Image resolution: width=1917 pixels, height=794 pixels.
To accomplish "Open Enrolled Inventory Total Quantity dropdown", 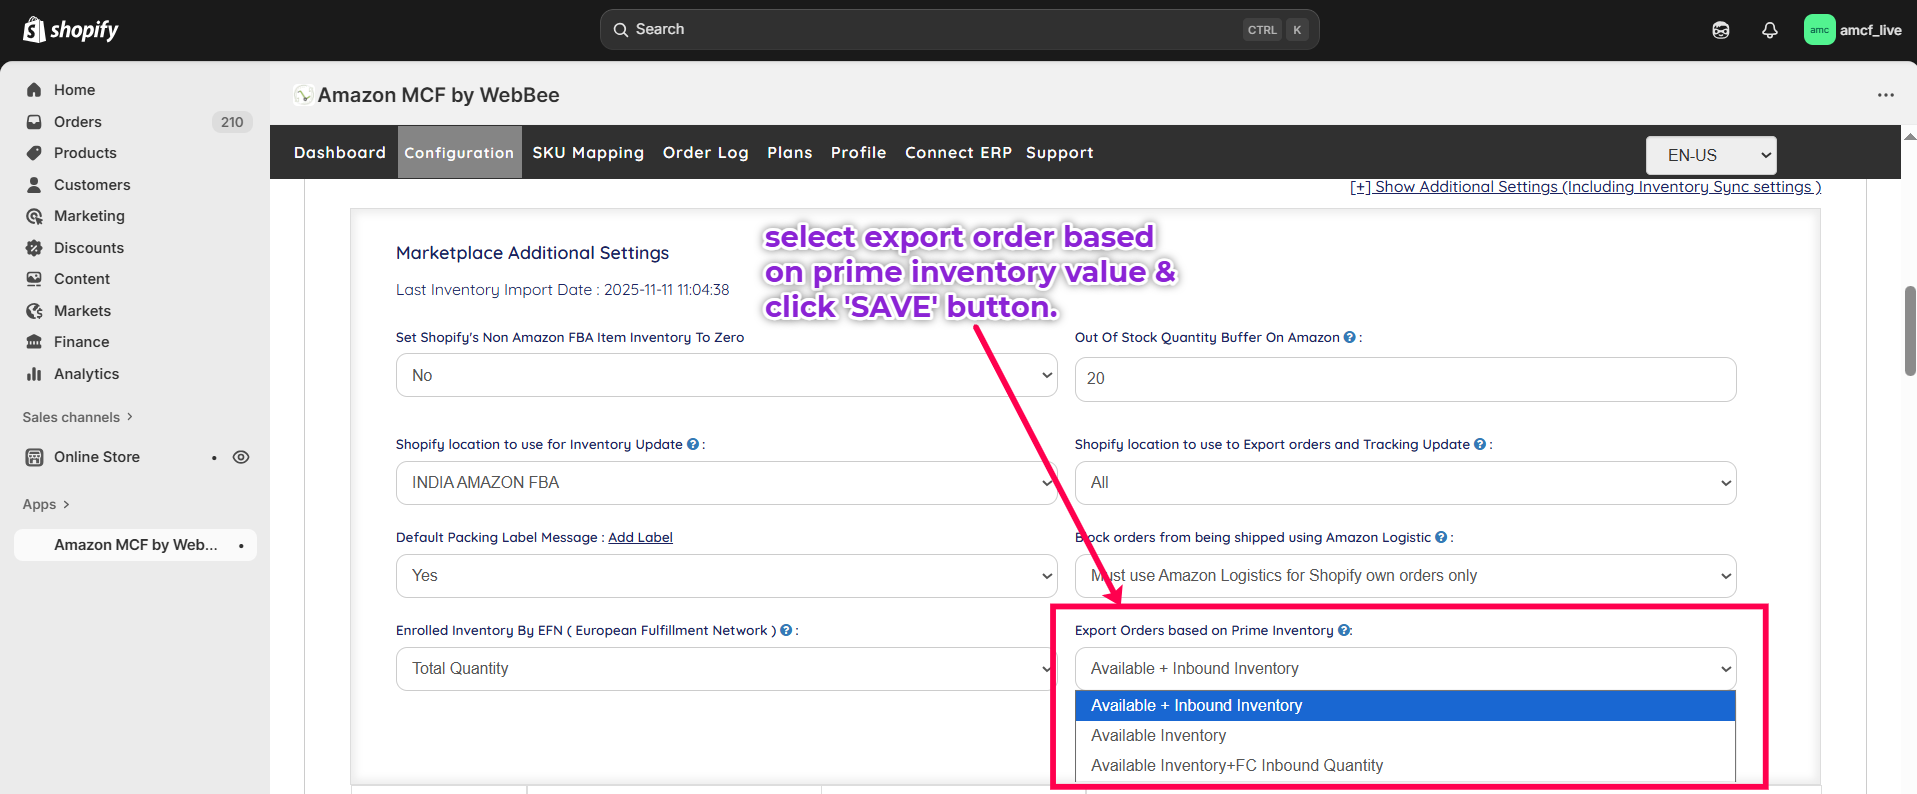I will tap(726, 669).
